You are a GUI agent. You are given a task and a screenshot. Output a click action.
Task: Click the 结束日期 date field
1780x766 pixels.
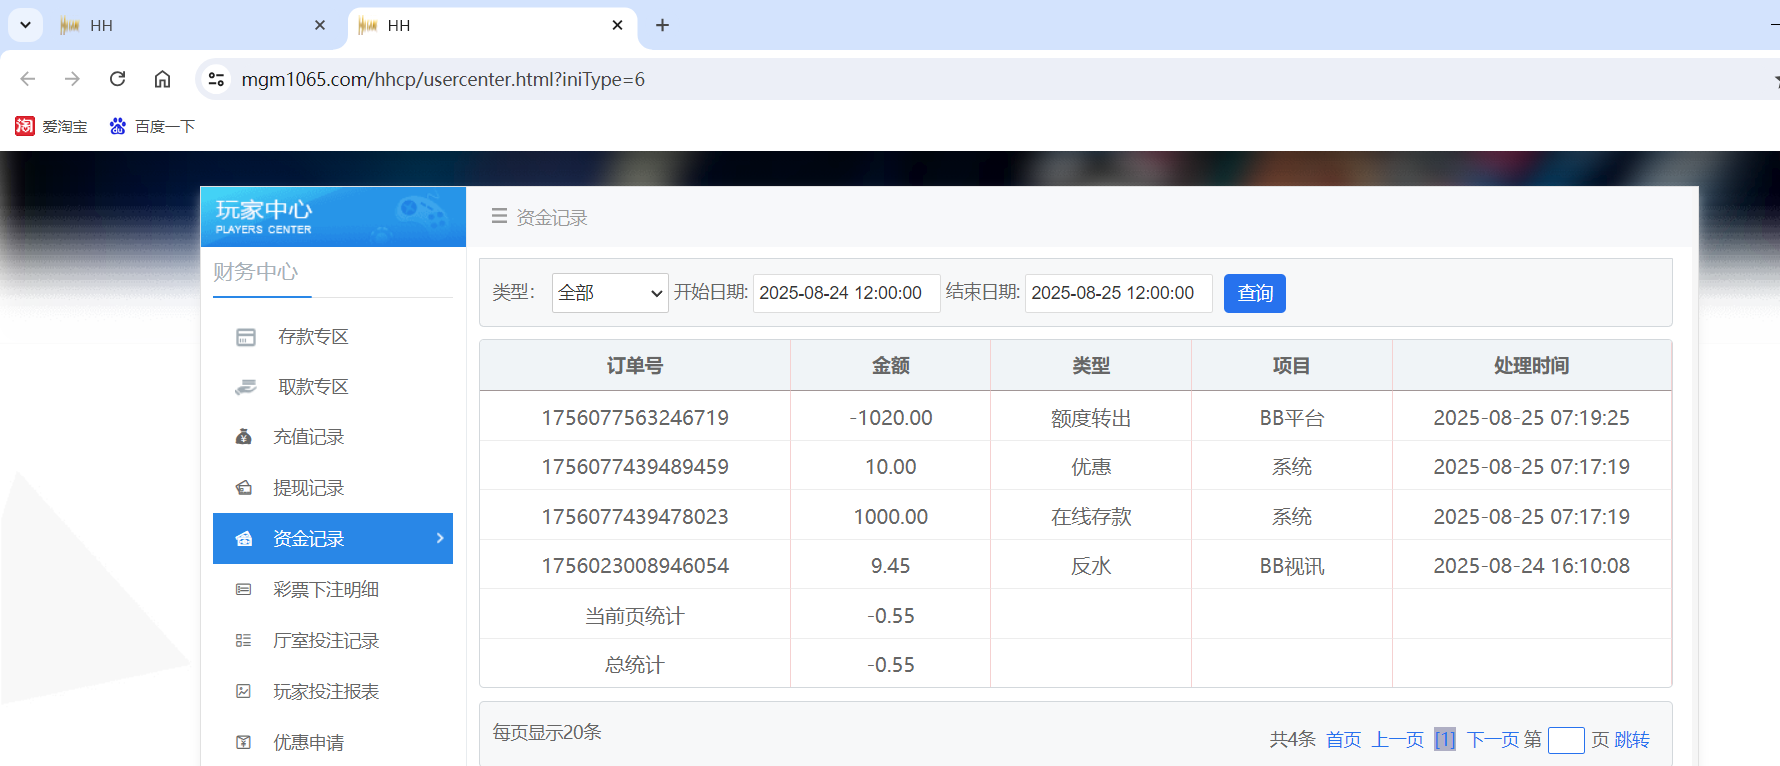pyautogui.click(x=1117, y=293)
